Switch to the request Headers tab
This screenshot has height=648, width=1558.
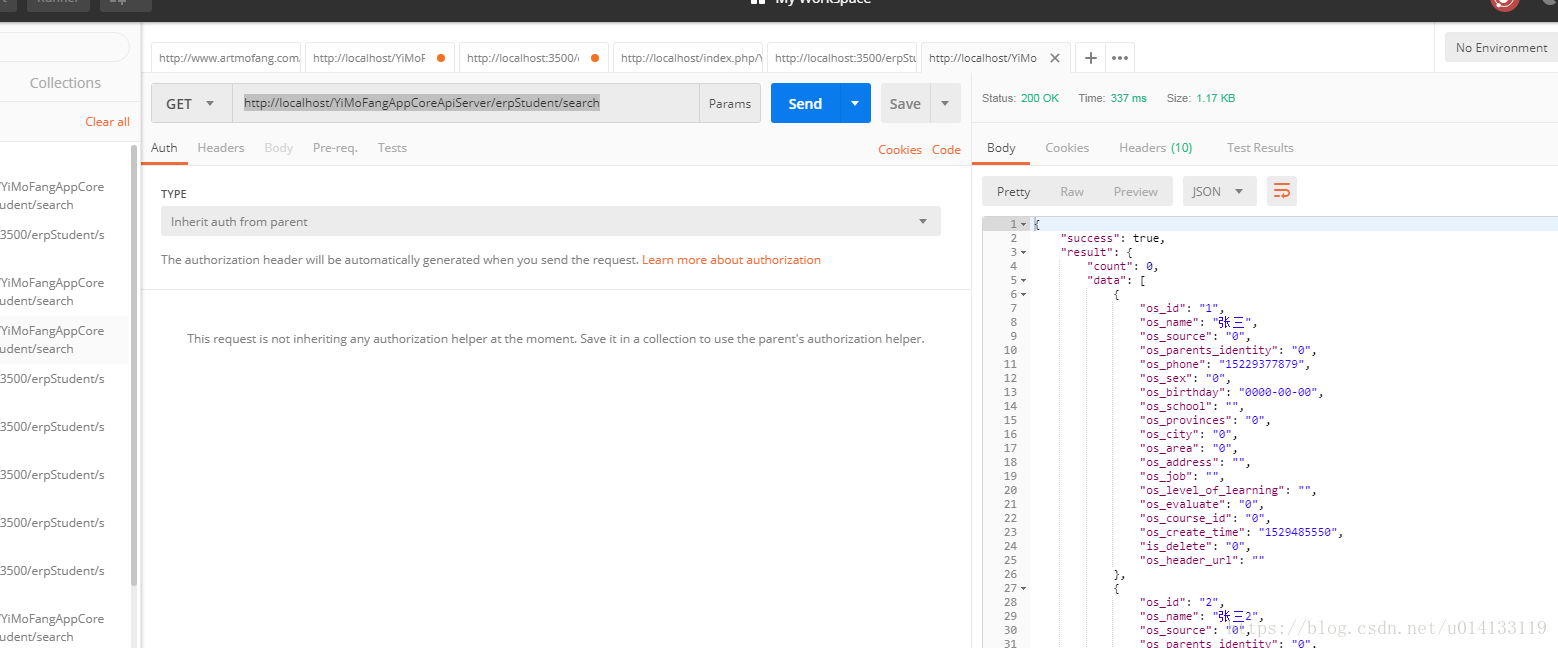220,147
